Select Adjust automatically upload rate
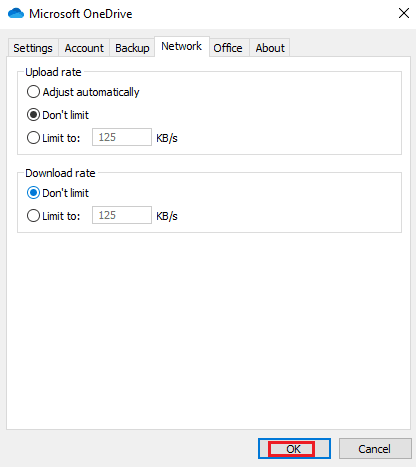This screenshot has height=467, width=416. (83, 92)
